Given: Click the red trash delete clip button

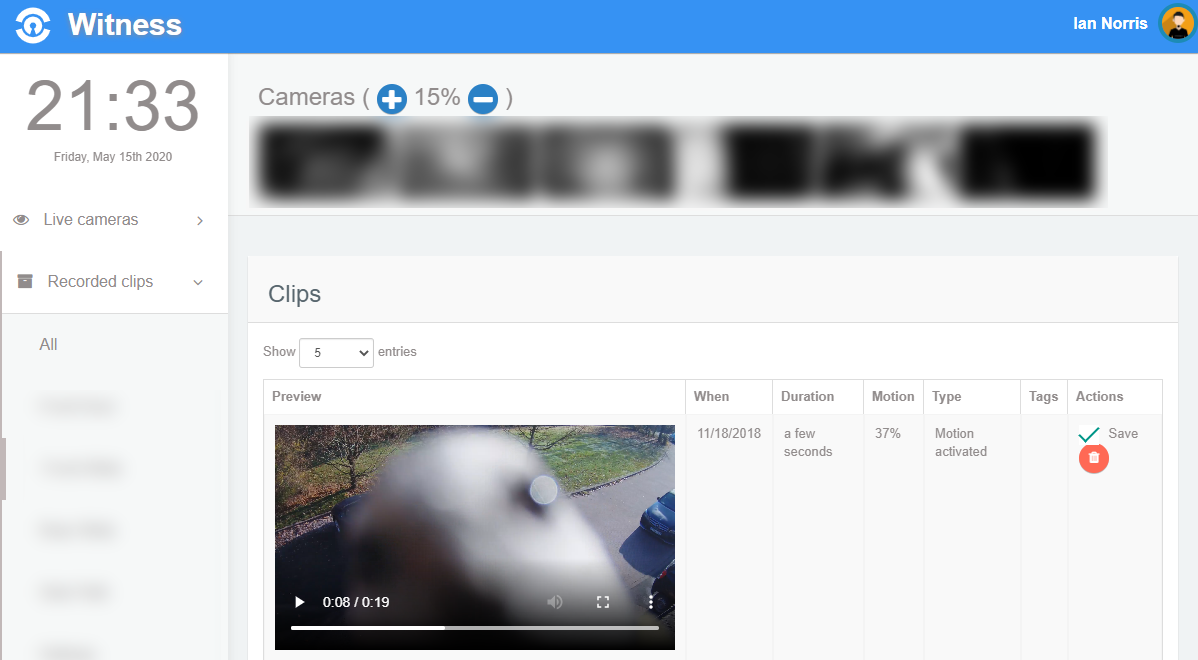Looking at the screenshot, I should click(1093, 458).
